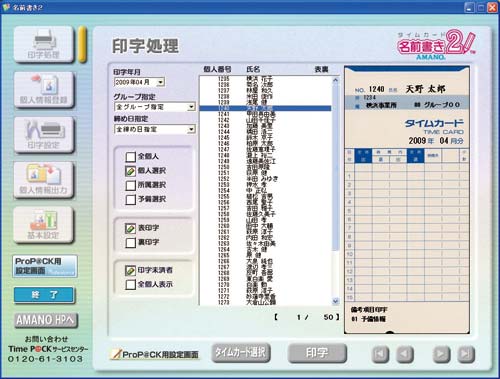Open the AMANO HPへ link button

[46, 320]
